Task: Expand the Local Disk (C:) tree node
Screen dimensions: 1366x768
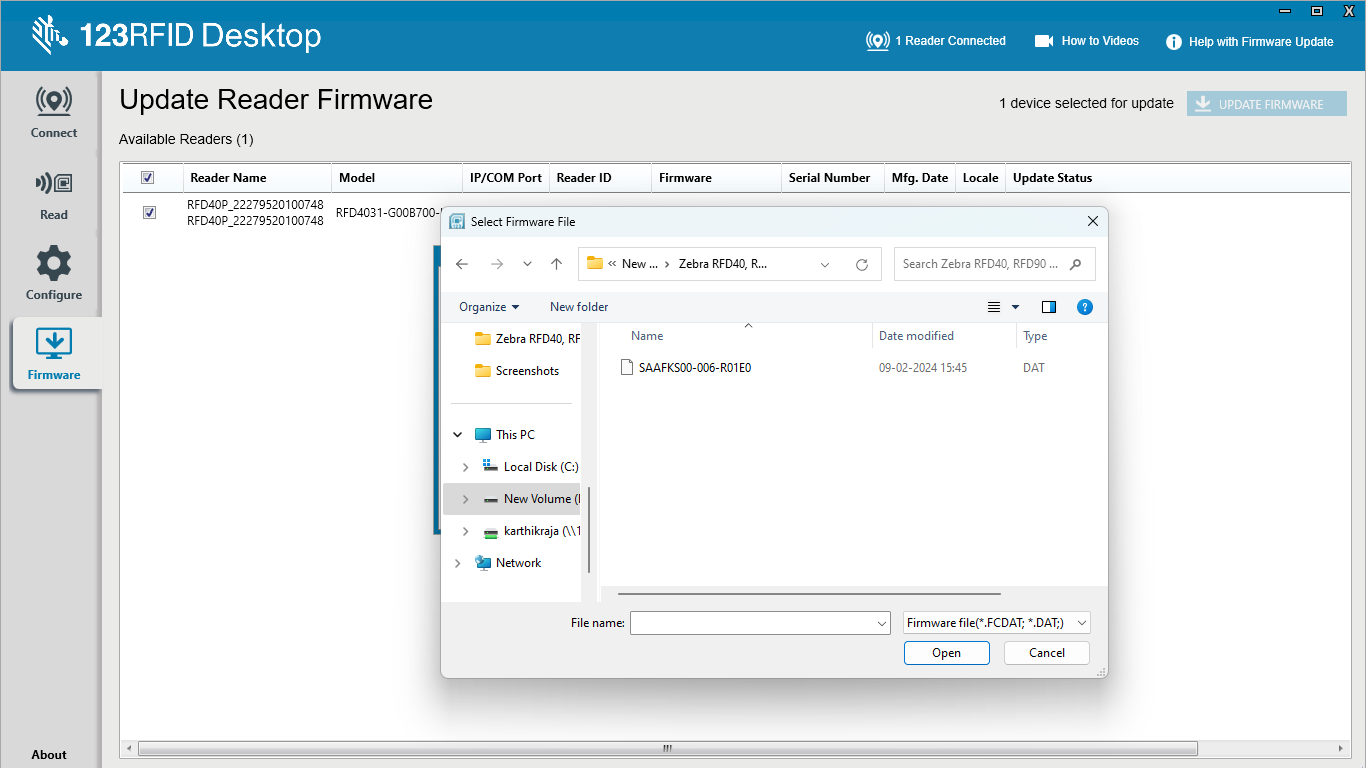Action: 466,467
